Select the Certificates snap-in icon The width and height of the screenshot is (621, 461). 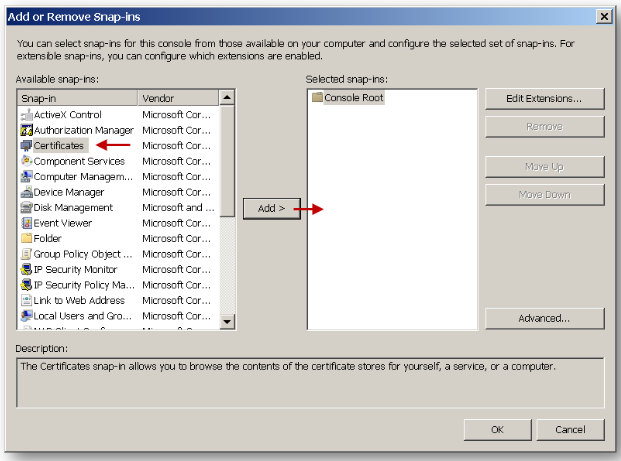click(27, 146)
